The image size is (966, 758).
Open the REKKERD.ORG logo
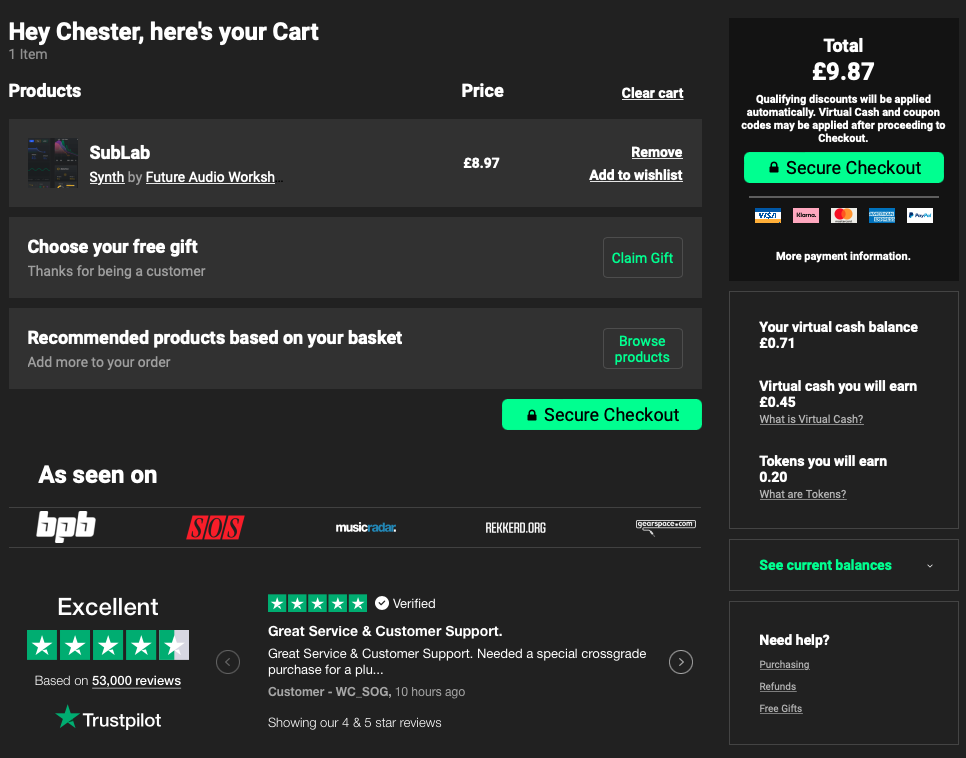(516, 528)
